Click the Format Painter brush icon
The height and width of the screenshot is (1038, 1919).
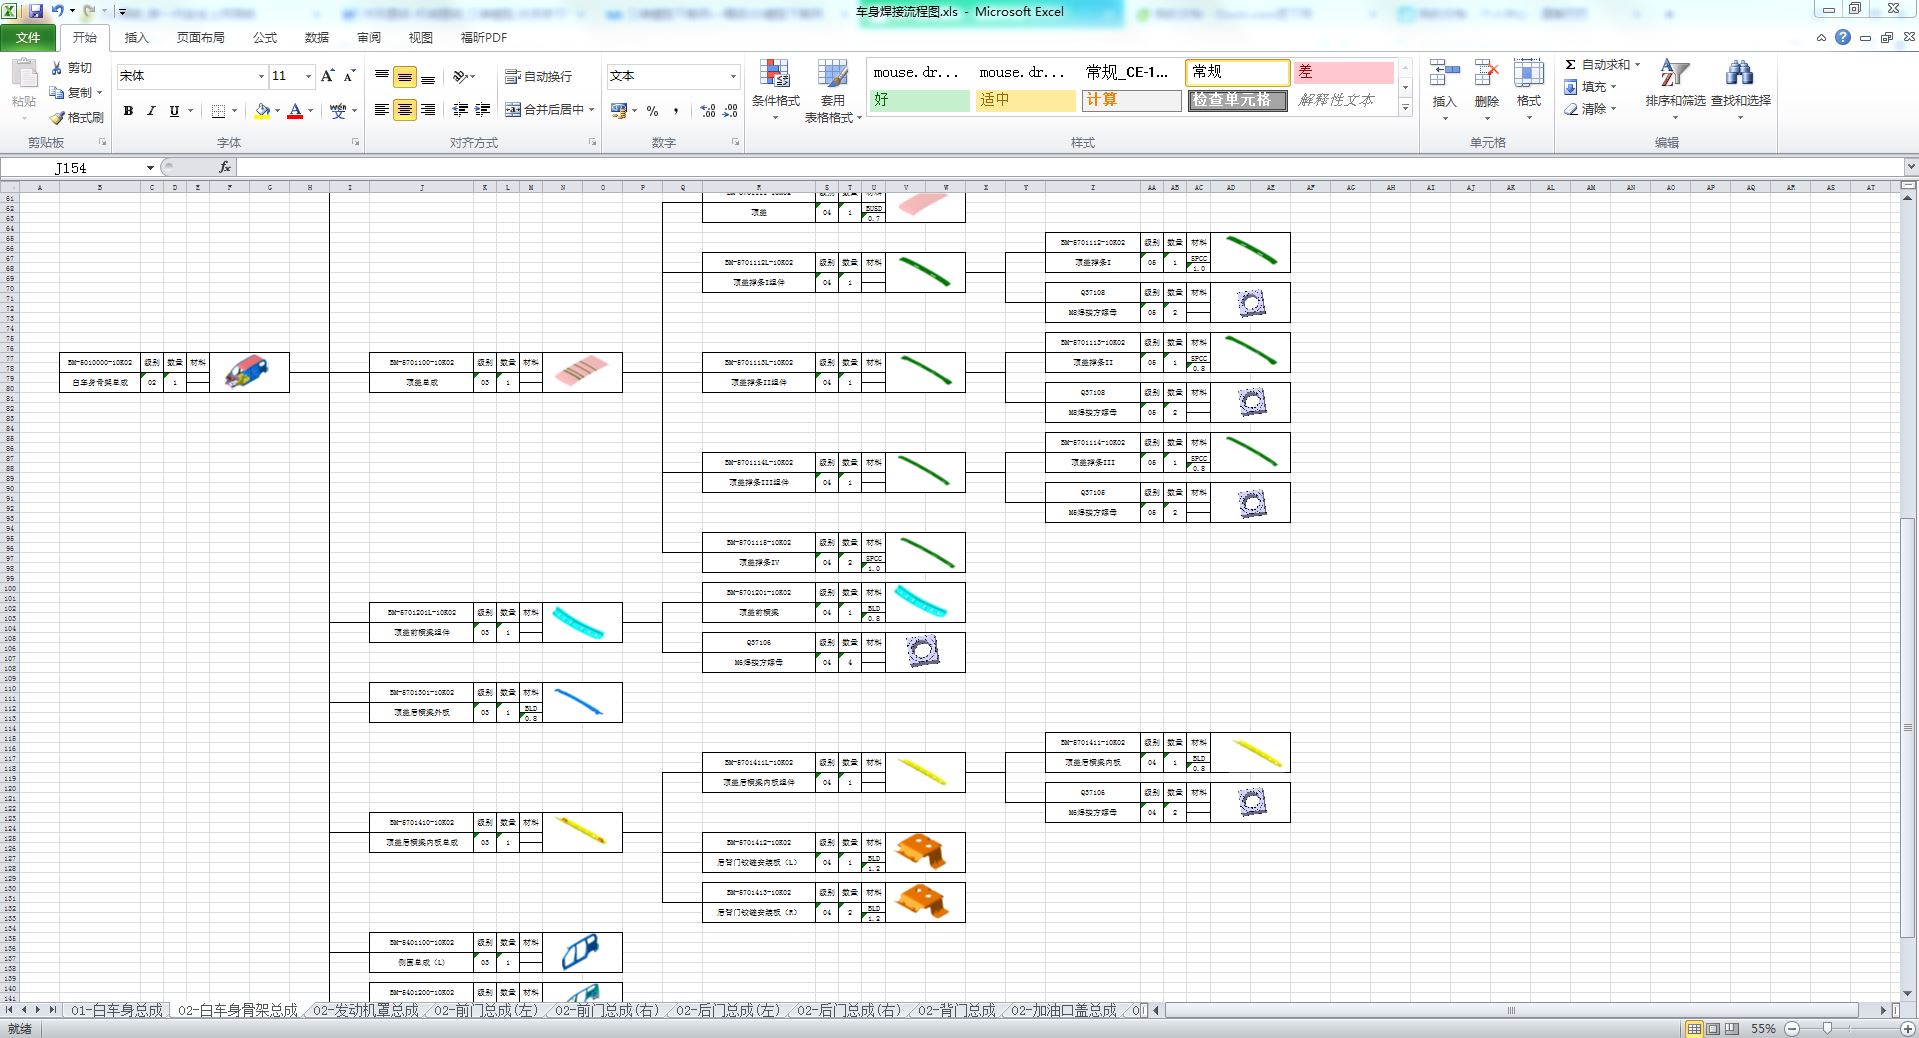click(x=58, y=117)
